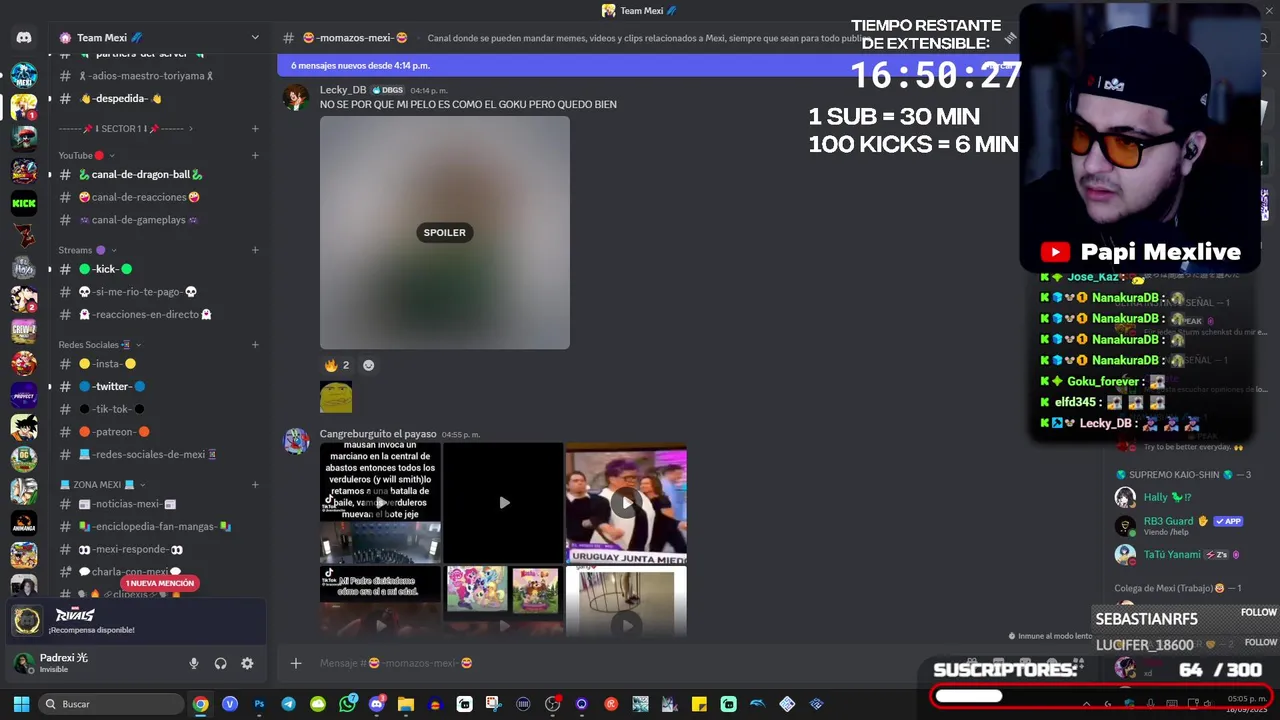Screen dimensions: 1280x720
Task: Jump to 1 NUEVA MENCIÓN
Action: [160, 583]
